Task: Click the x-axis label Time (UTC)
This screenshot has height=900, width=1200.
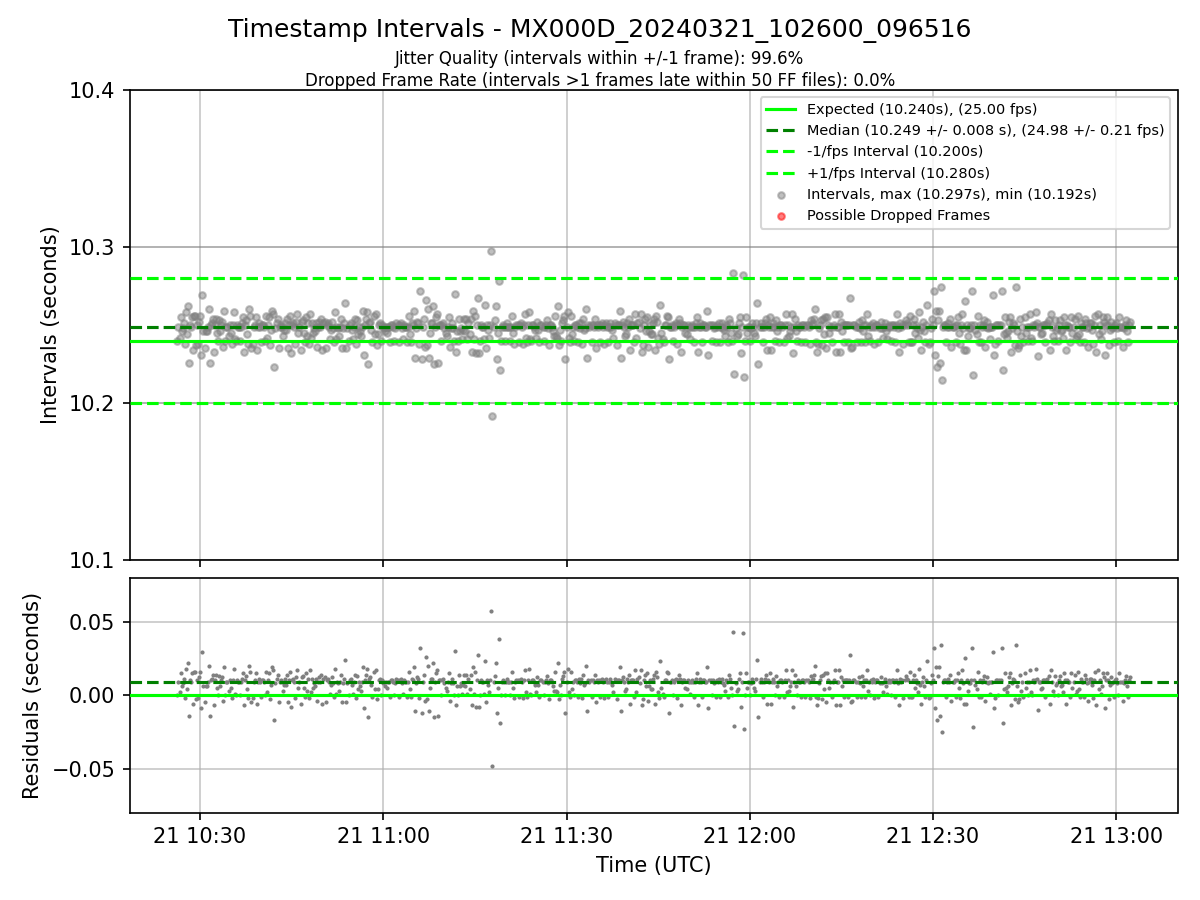Action: [x=653, y=865]
